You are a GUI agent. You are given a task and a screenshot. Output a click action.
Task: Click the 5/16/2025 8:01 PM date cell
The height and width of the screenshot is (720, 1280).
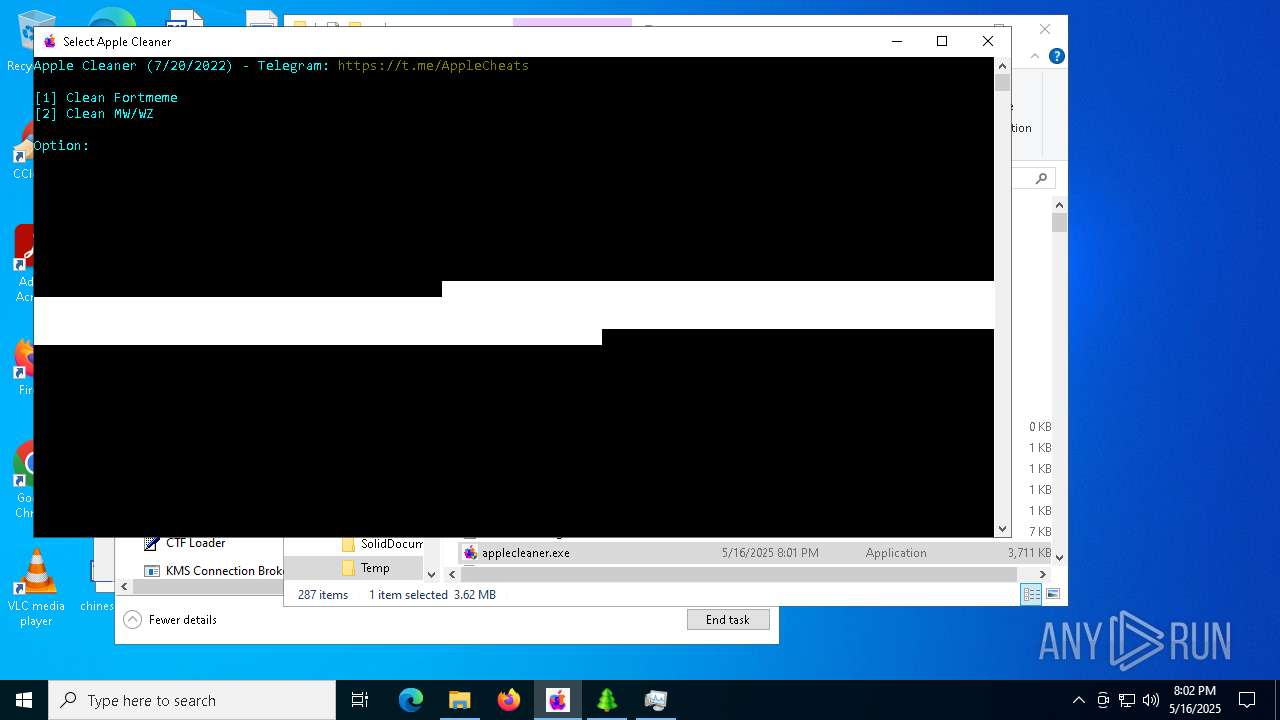click(770, 553)
